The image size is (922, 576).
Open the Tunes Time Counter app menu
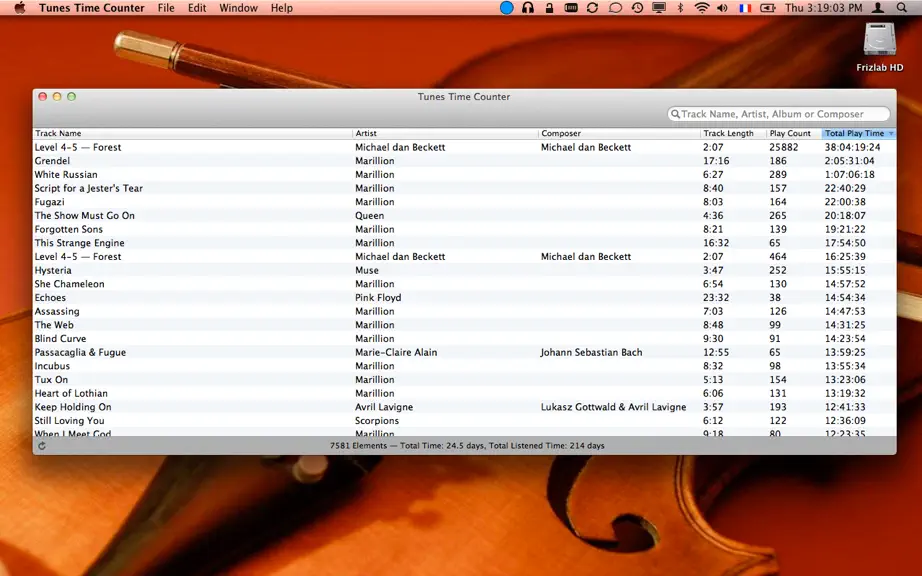[92, 8]
